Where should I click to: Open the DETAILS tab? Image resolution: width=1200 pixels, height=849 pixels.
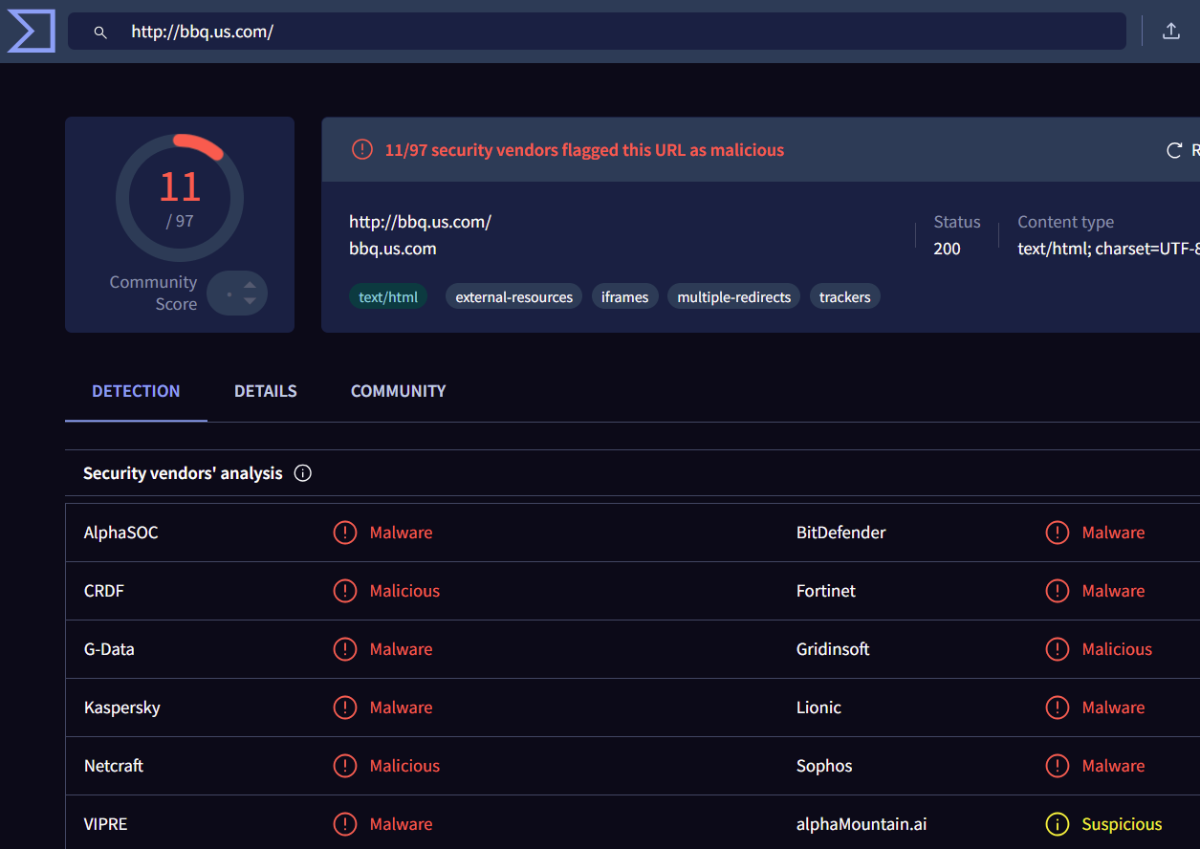click(265, 391)
